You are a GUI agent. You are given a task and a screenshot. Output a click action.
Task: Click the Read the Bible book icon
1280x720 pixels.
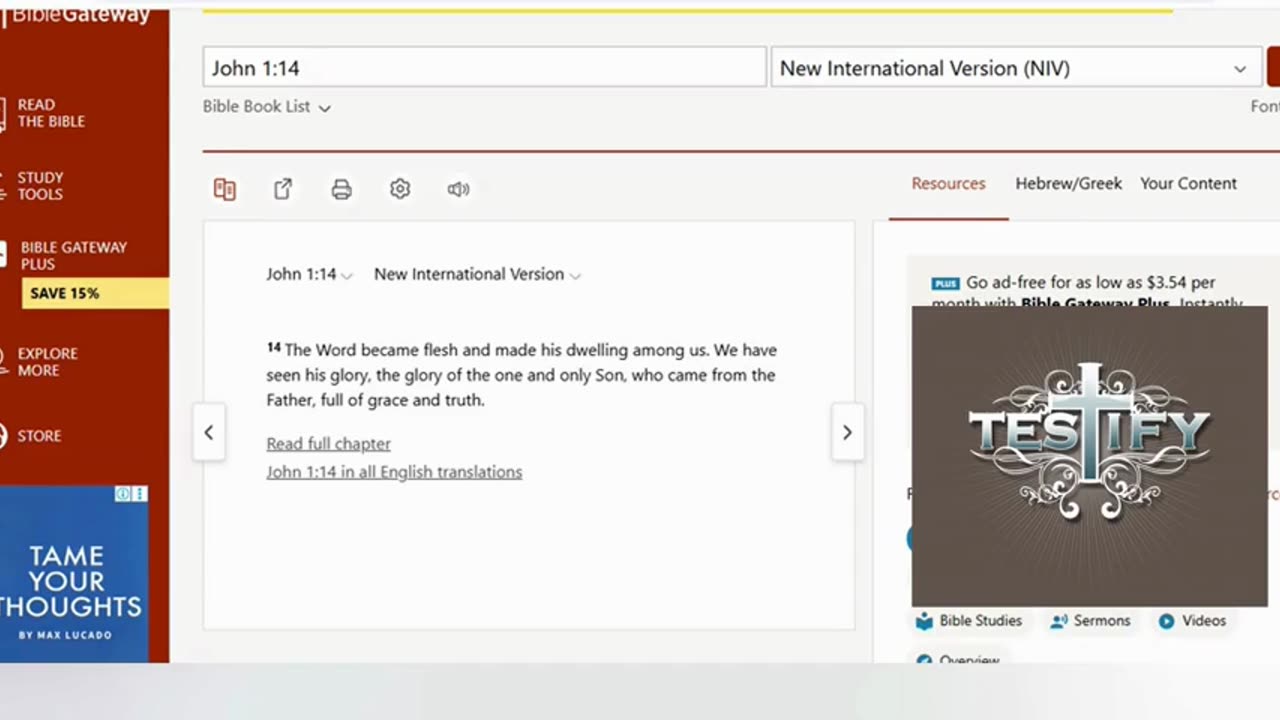click(x=3, y=113)
